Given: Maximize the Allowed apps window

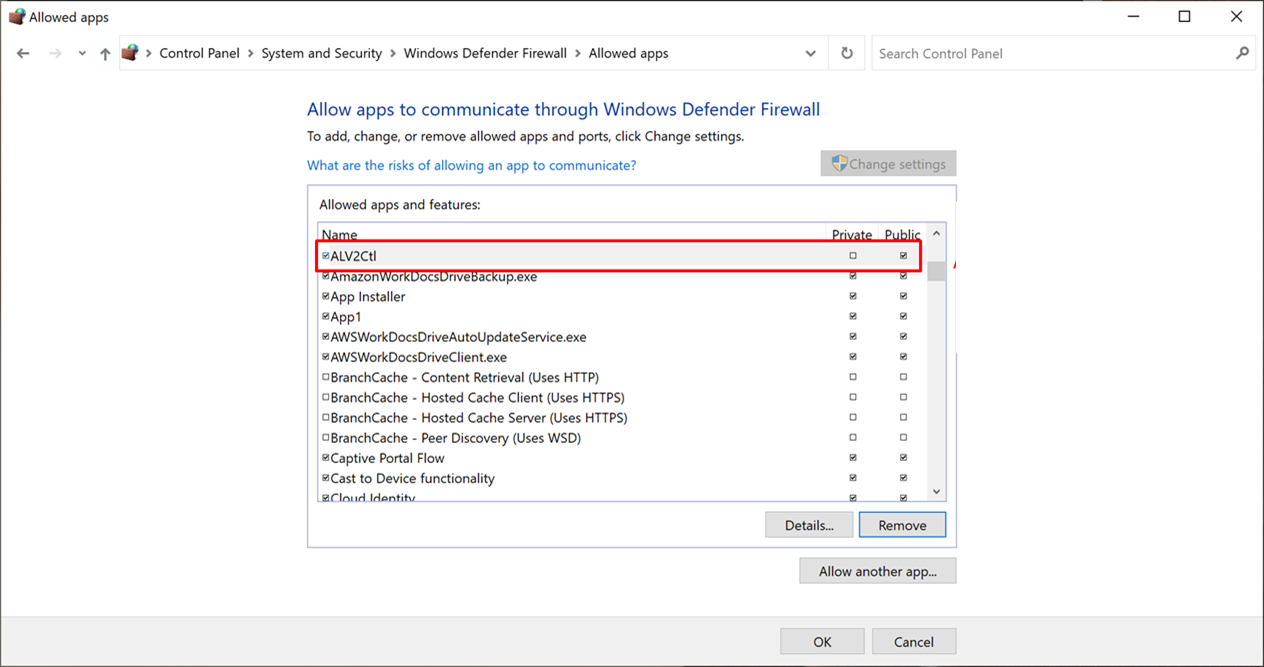Looking at the screenshot, I should [1184, 17].
